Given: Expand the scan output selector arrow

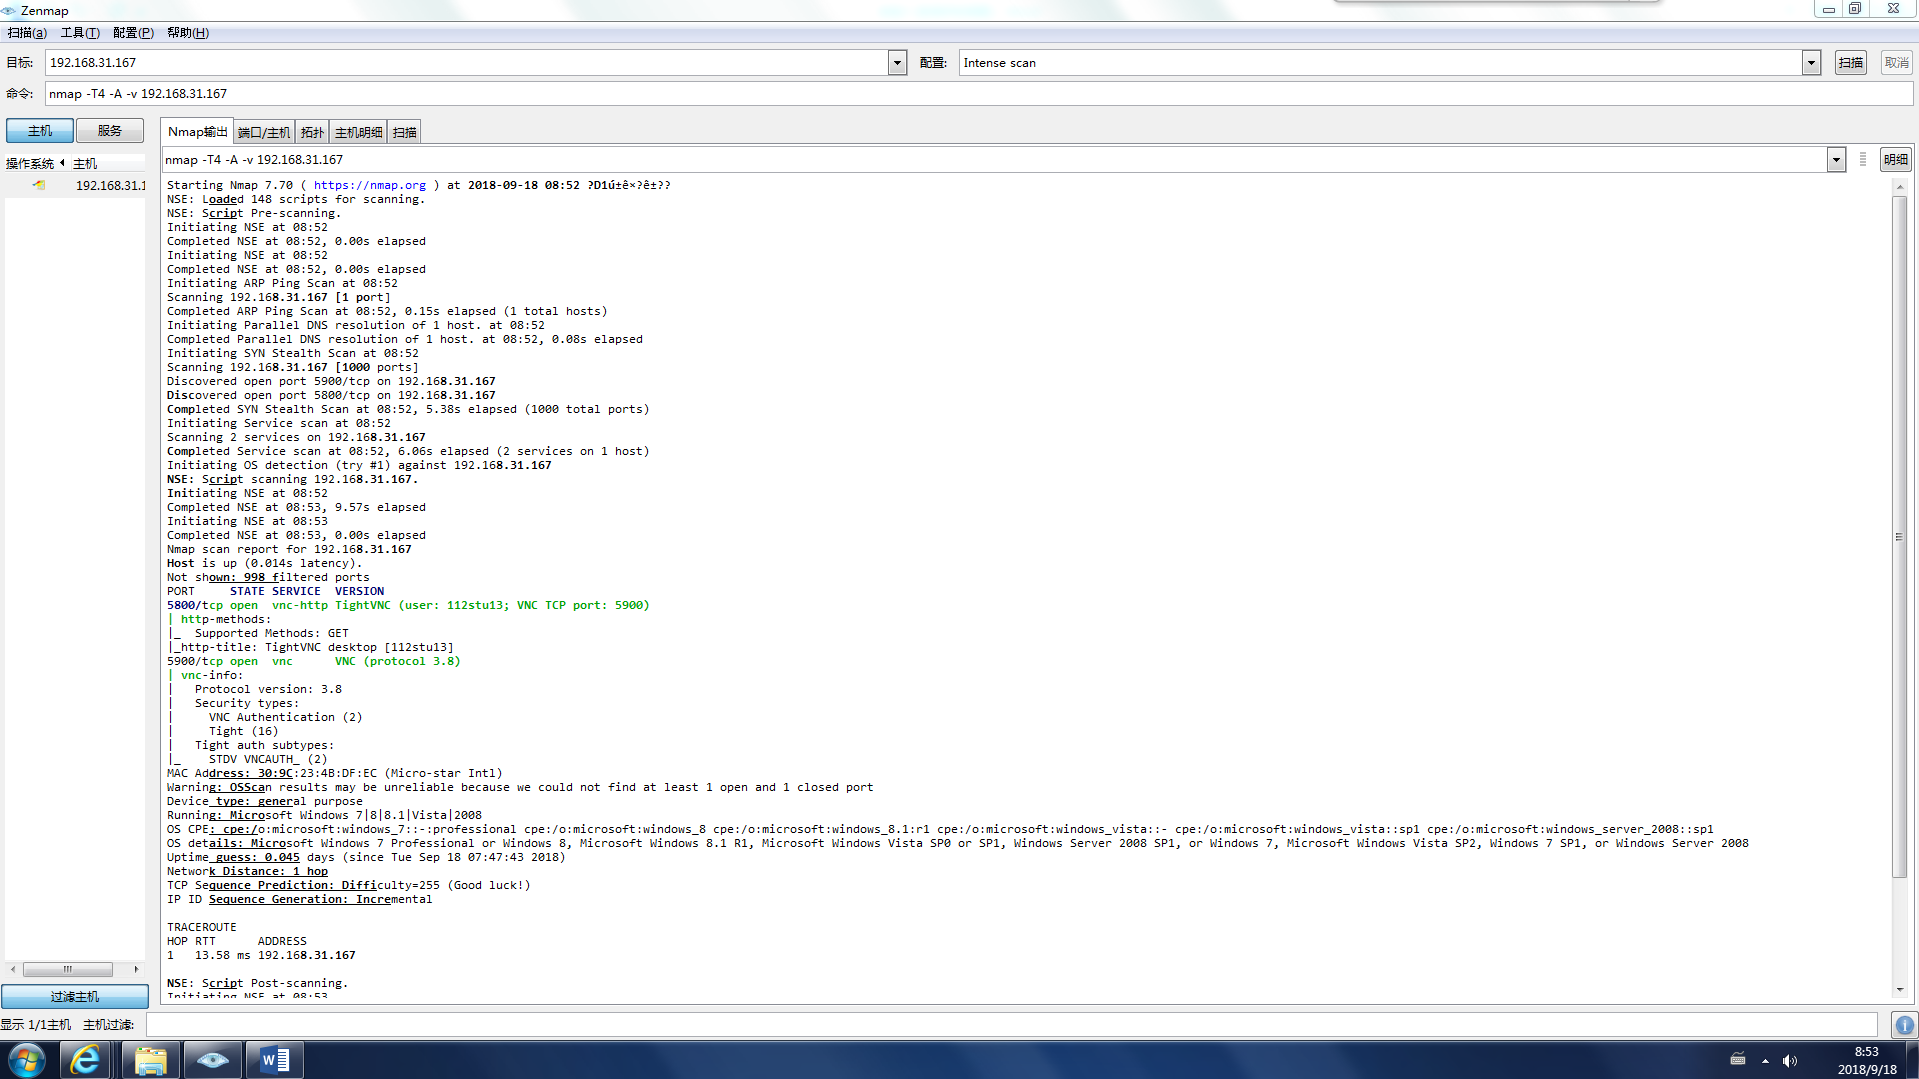Looking at the screenshot, I should (x=1836, y=160).
